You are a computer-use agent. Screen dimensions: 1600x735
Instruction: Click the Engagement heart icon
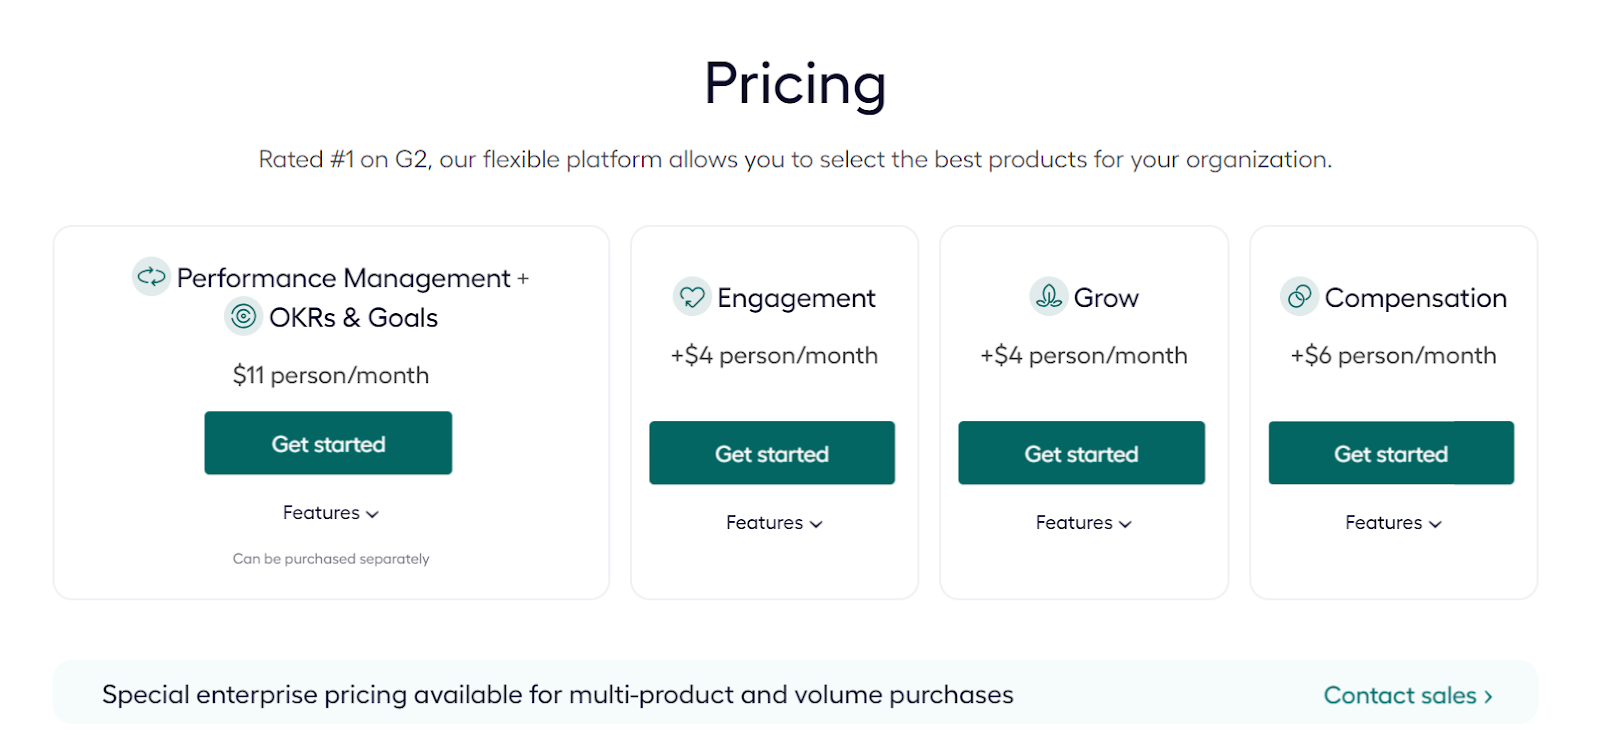coord(691,297)
